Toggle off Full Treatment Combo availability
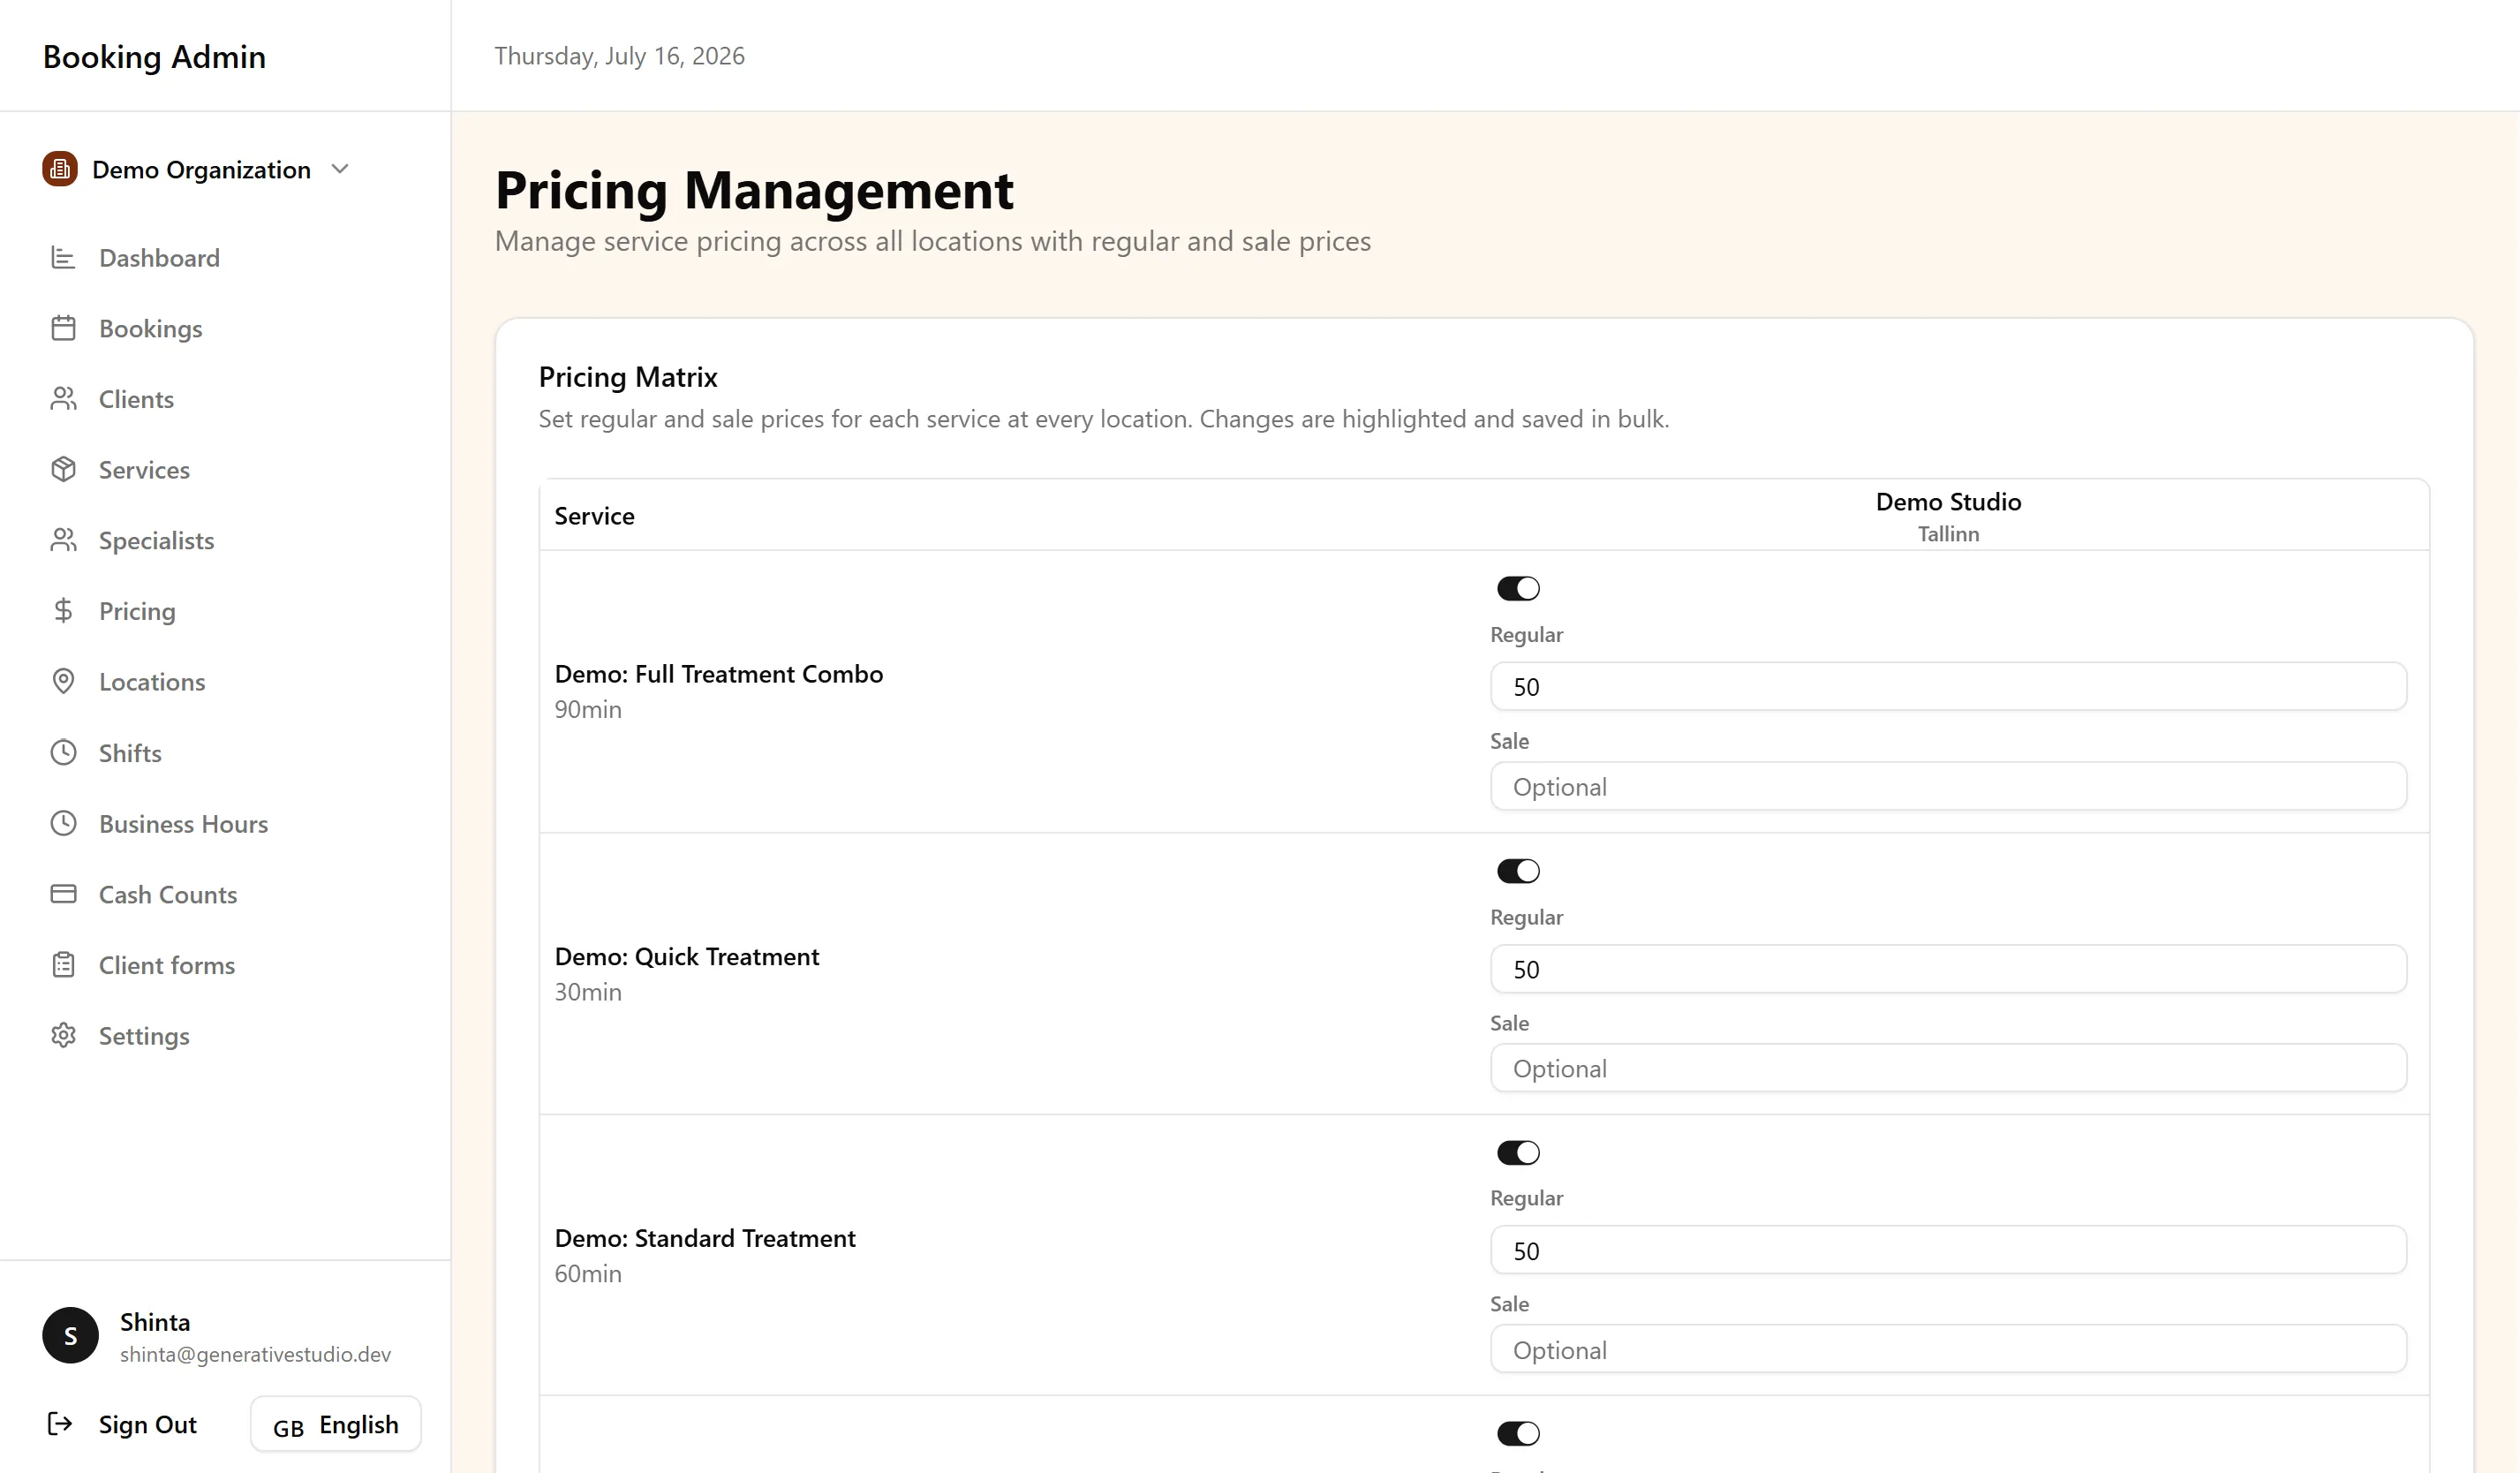2520x1473 pixels. (1518, 588)
